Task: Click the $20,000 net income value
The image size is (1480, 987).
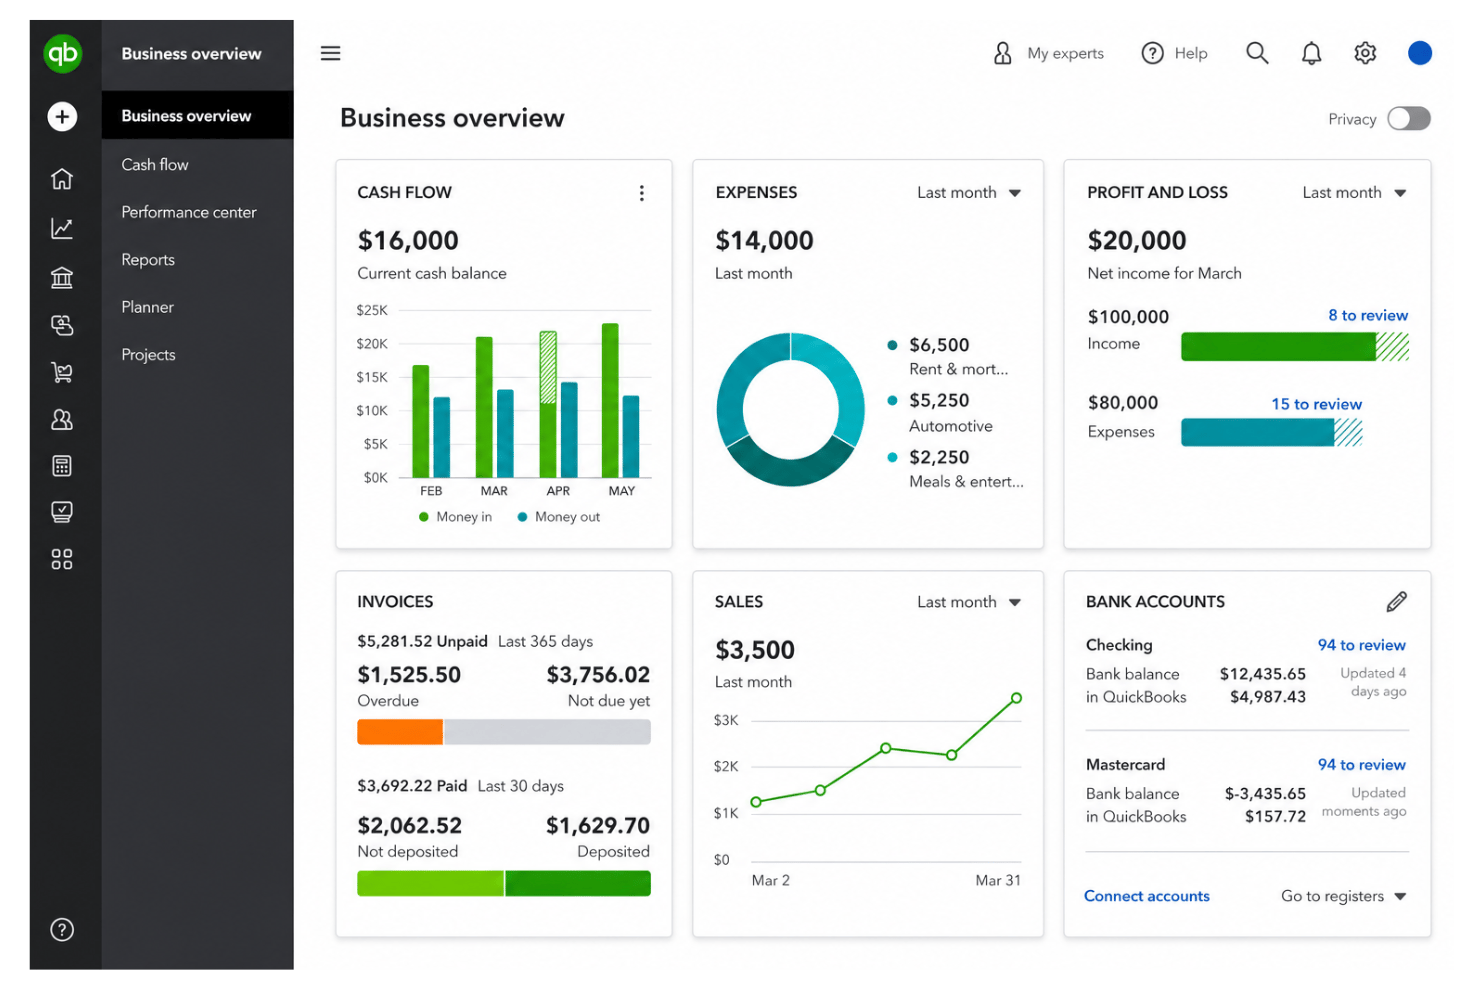Action: click(x=1137, y=241)
